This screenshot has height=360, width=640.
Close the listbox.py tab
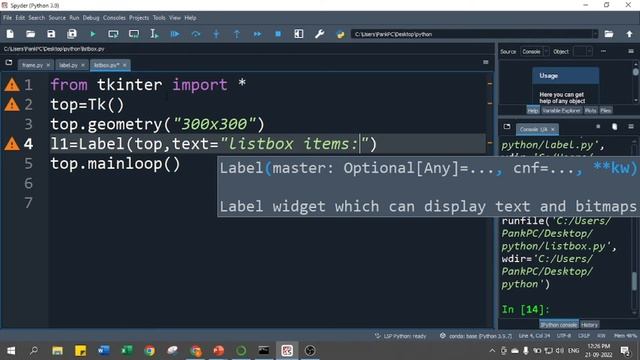pyautogui.click(x=125, y=65)
